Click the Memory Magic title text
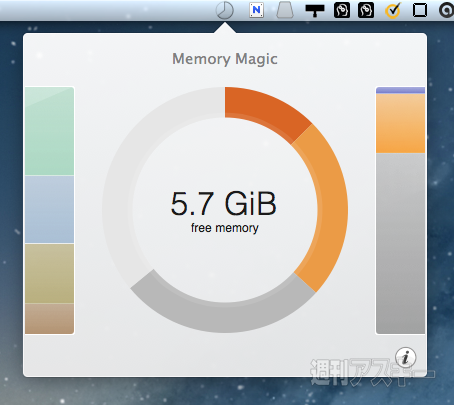 [x=225, y=59]
